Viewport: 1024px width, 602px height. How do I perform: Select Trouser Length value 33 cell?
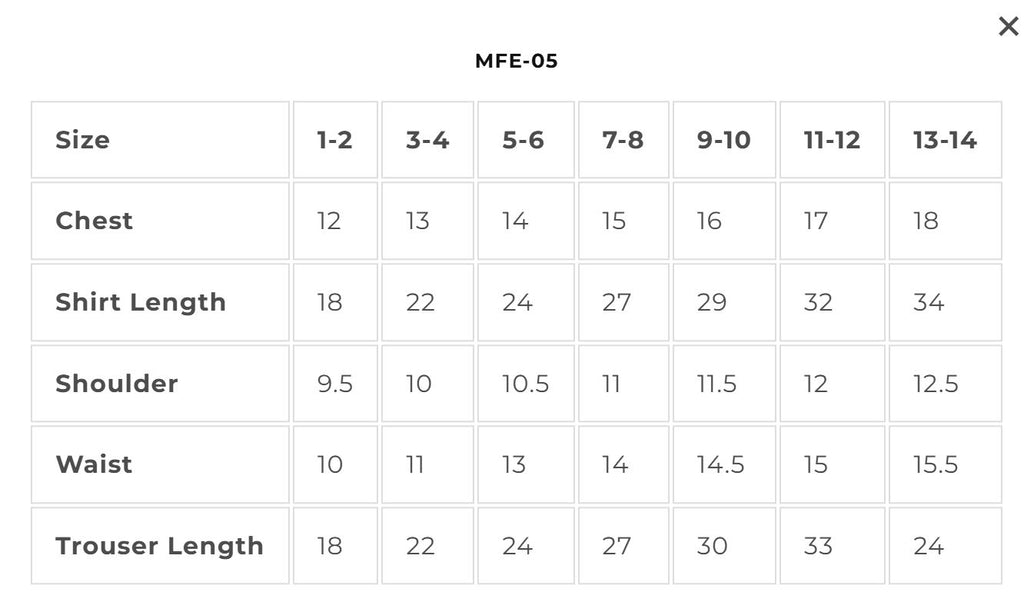tap(832, 546)
